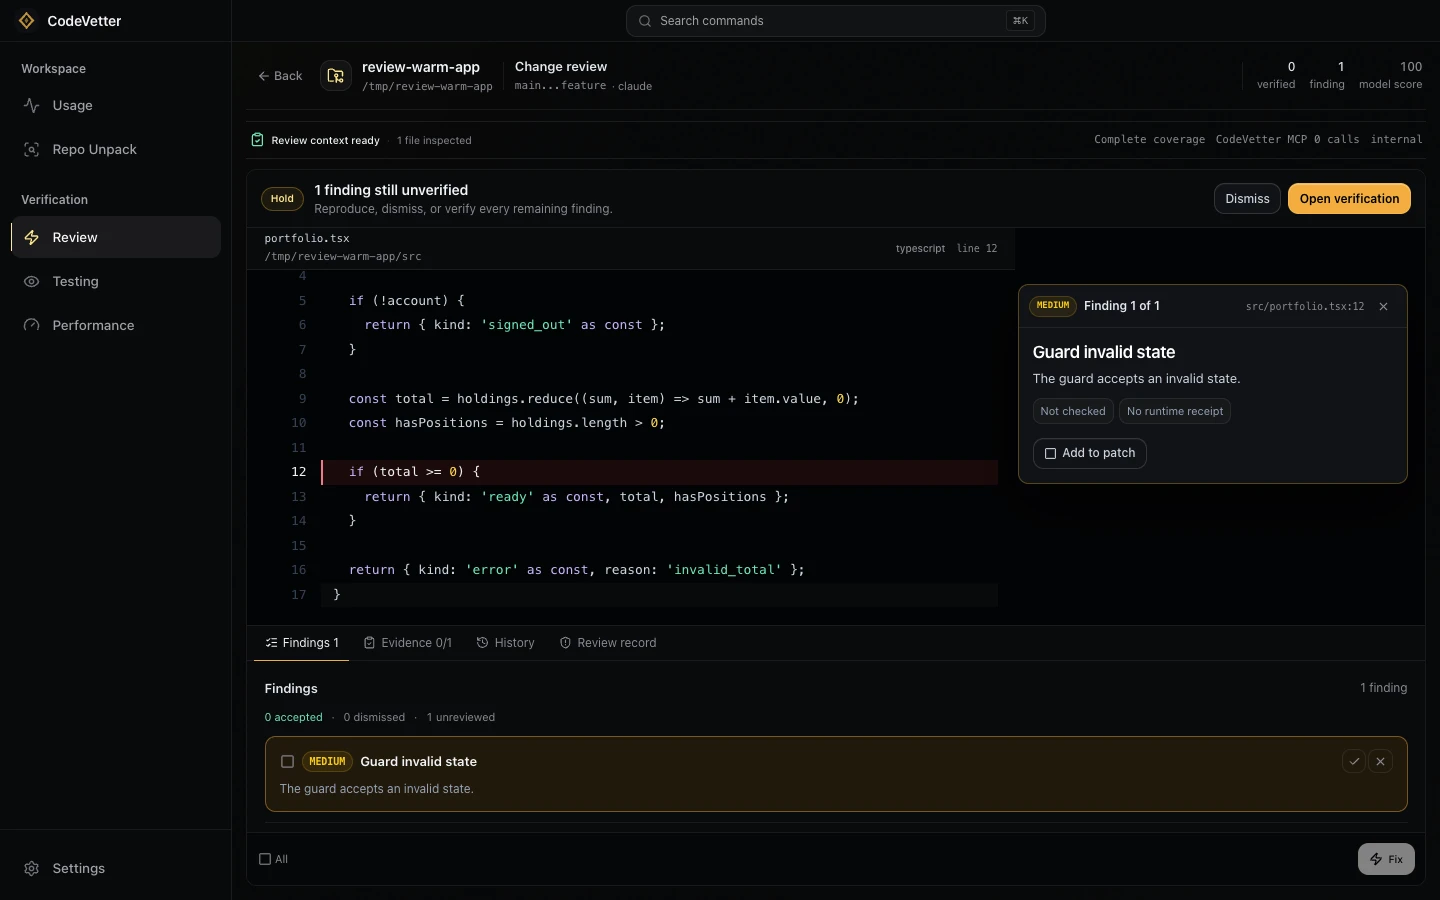The width and height of the screenshot is (1440, 900).
Task: Click the verified count 0
Action: coord(1291,67)
